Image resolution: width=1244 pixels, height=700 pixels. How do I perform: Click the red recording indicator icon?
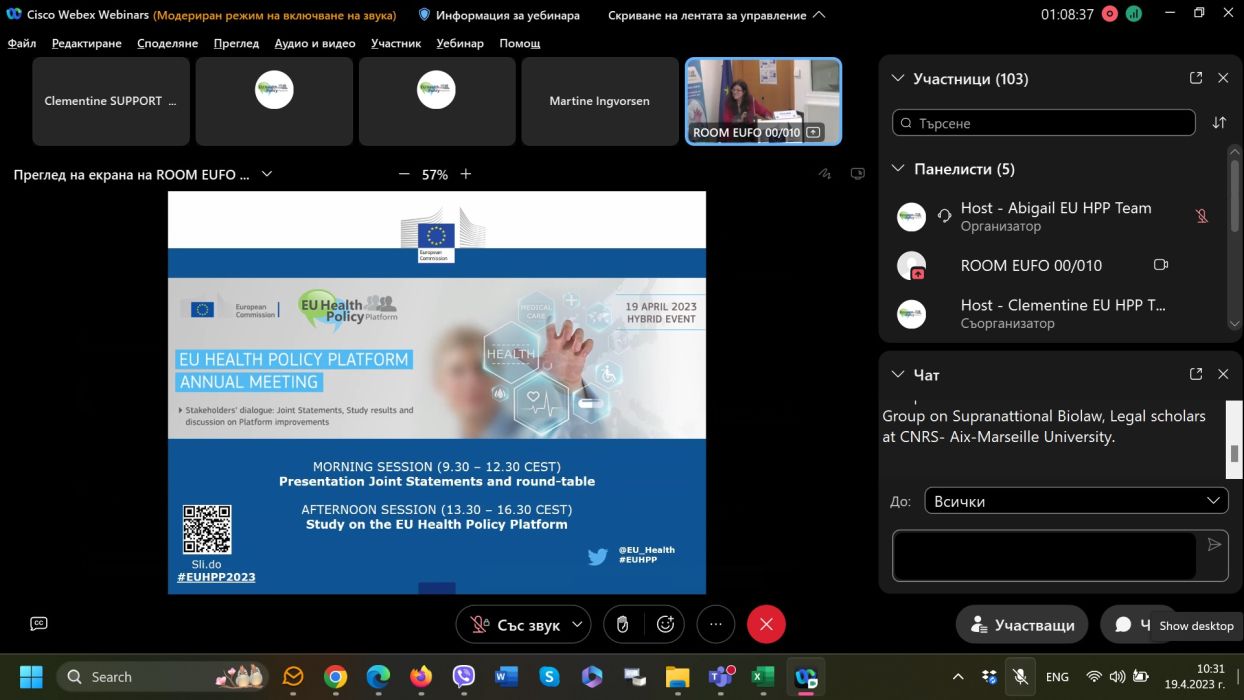pyautogui.click(x=1109, y=14)
